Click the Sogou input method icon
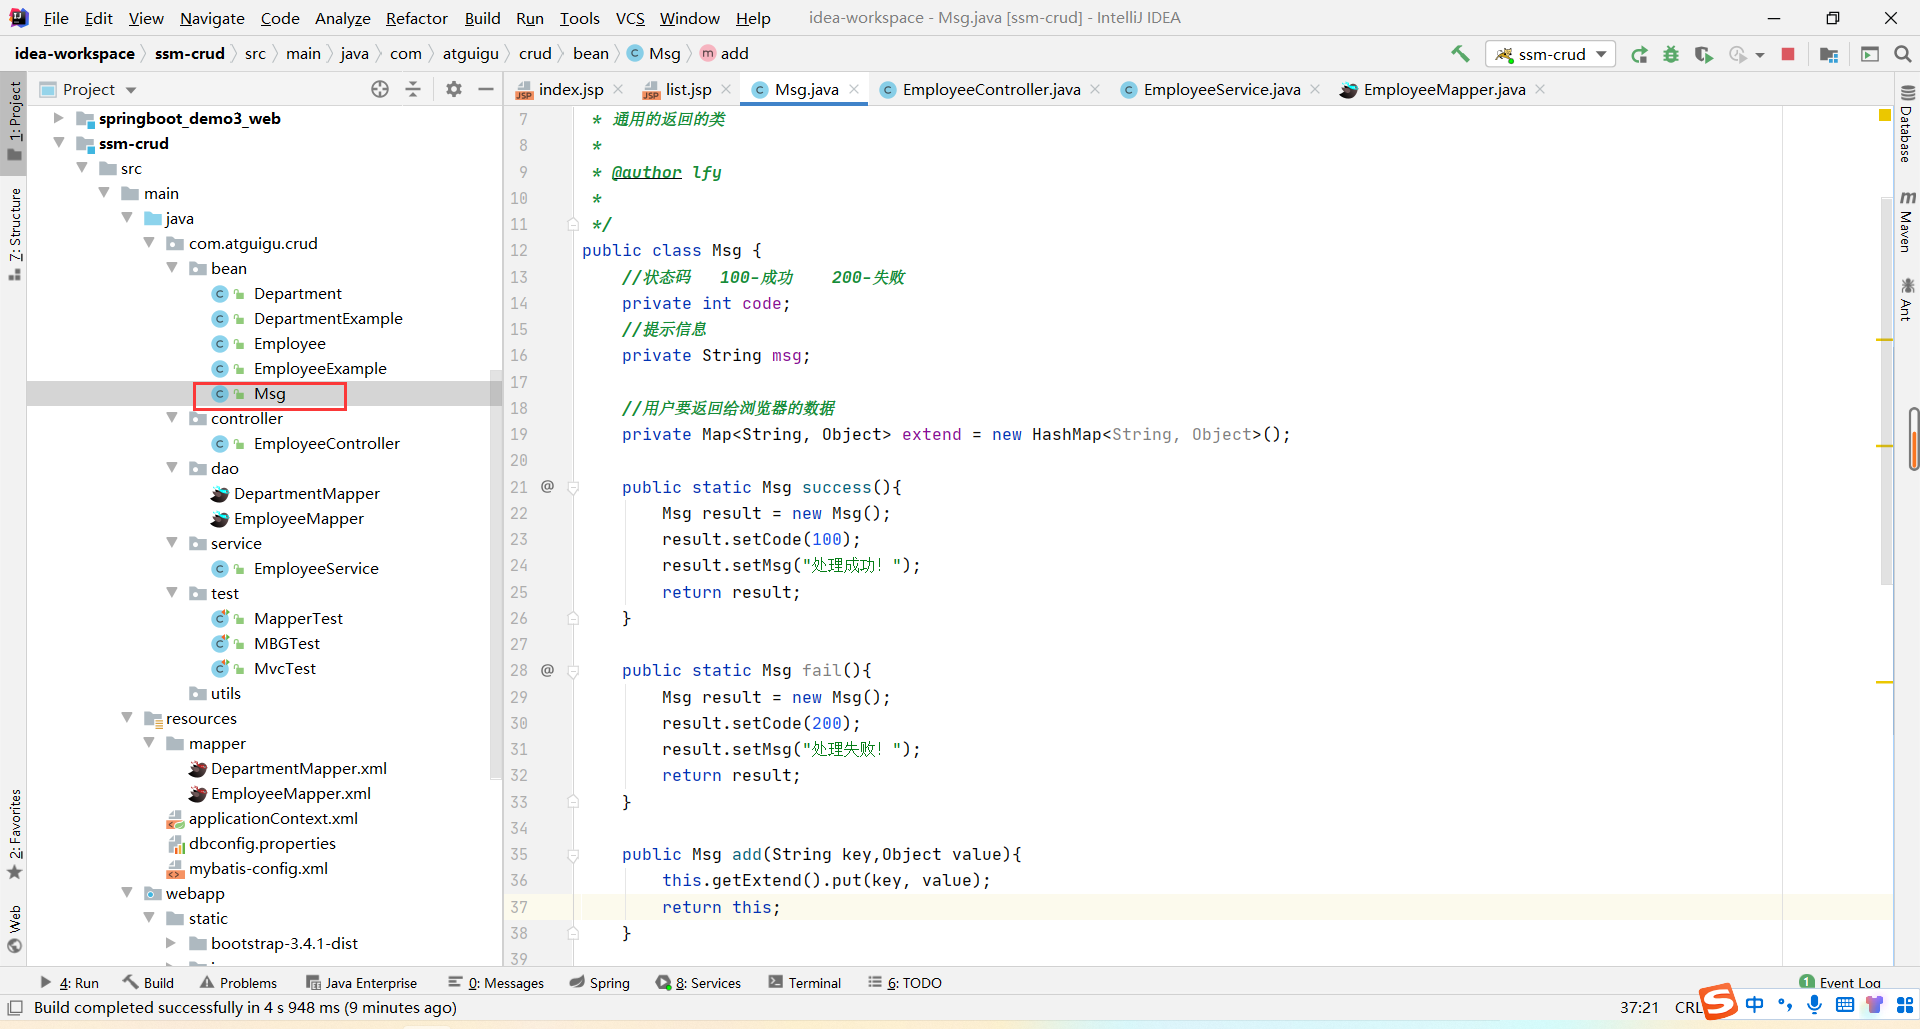This screenshot has width=1920, height=1029. coord(1718,1002)
